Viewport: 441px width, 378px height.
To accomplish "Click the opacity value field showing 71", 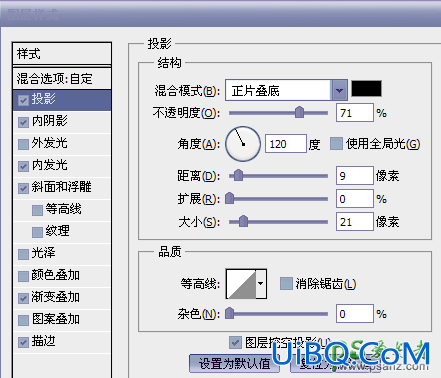I will 355,113.
